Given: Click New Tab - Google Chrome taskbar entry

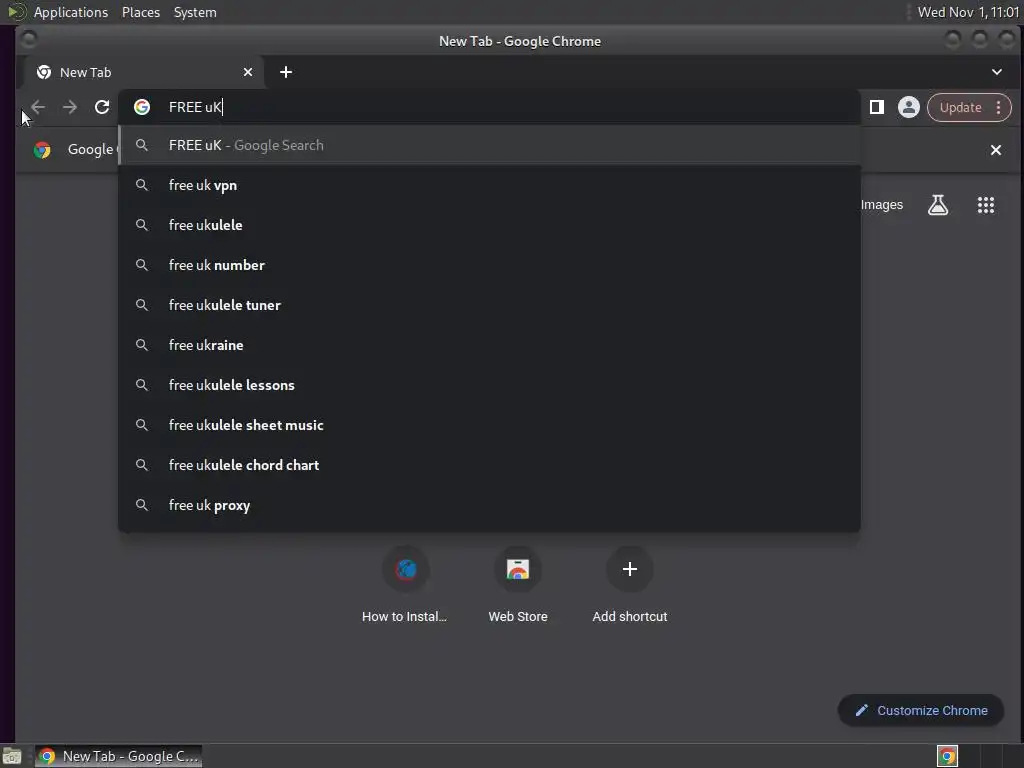Looking at the screenshot, I should [118, 756].
